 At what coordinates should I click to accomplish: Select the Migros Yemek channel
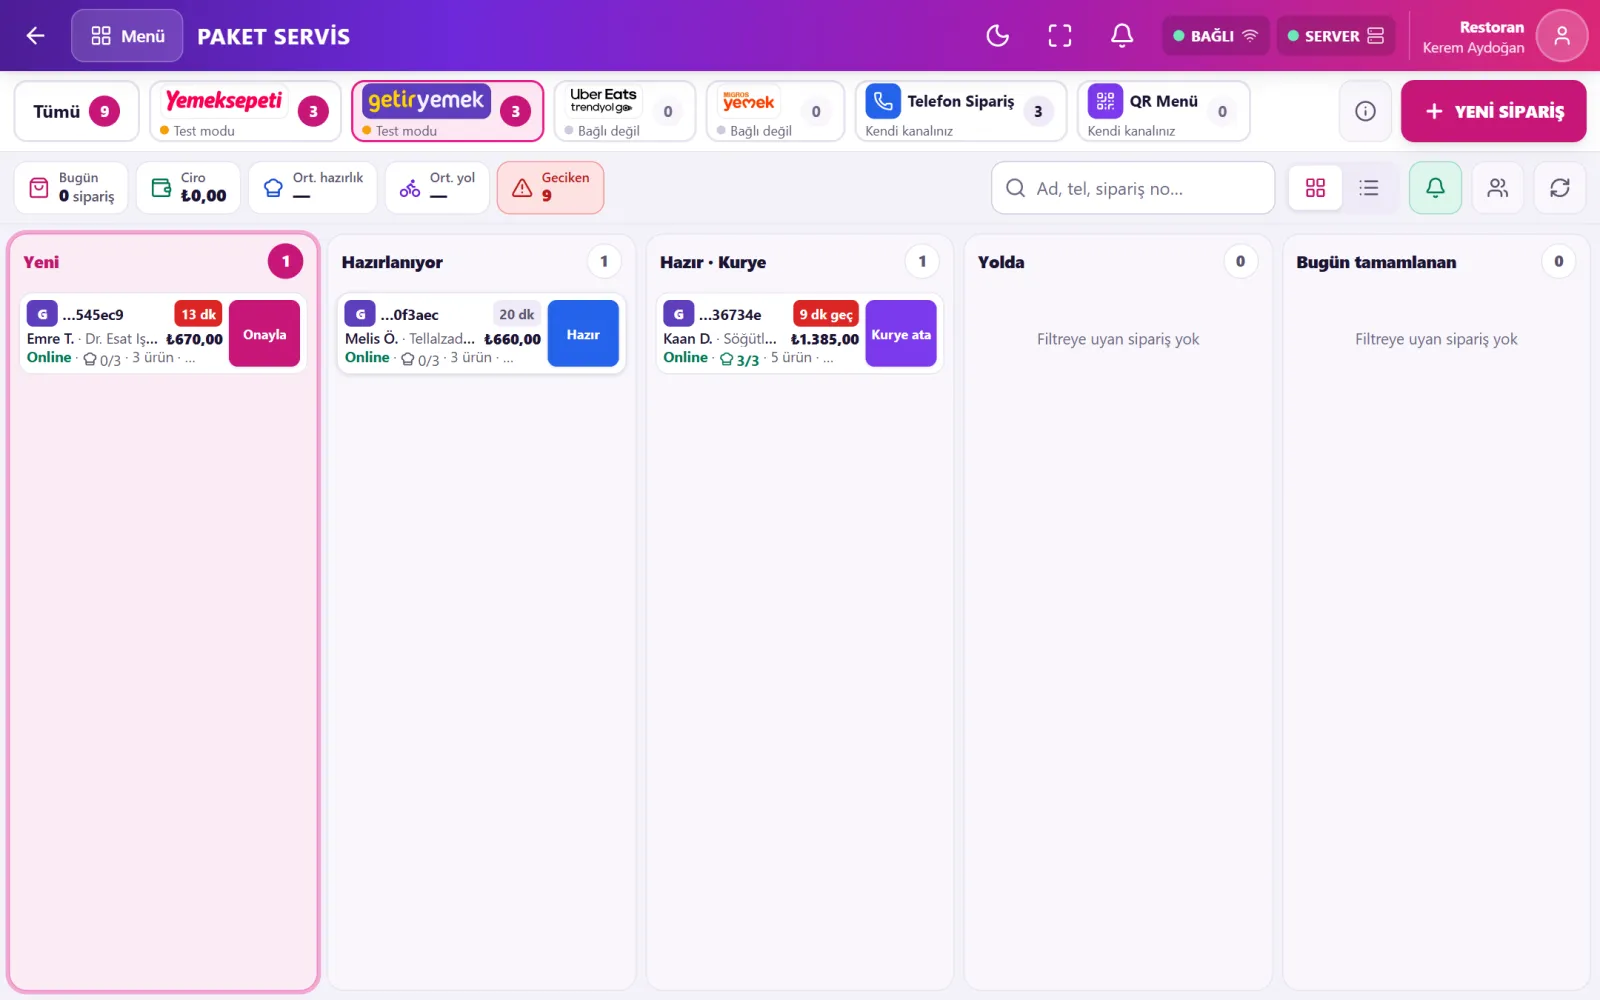click(775, 111)
